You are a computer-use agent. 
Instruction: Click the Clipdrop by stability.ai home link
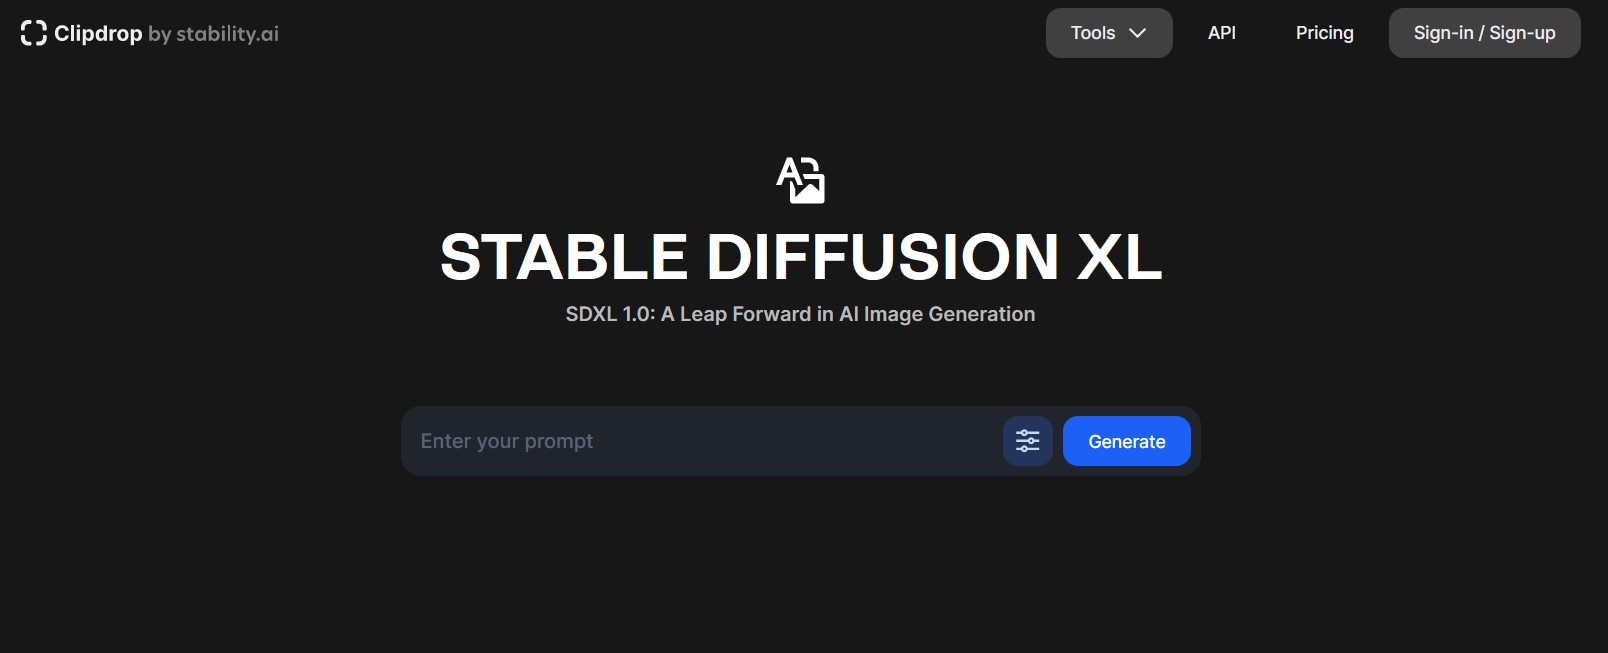click(150, 33)
